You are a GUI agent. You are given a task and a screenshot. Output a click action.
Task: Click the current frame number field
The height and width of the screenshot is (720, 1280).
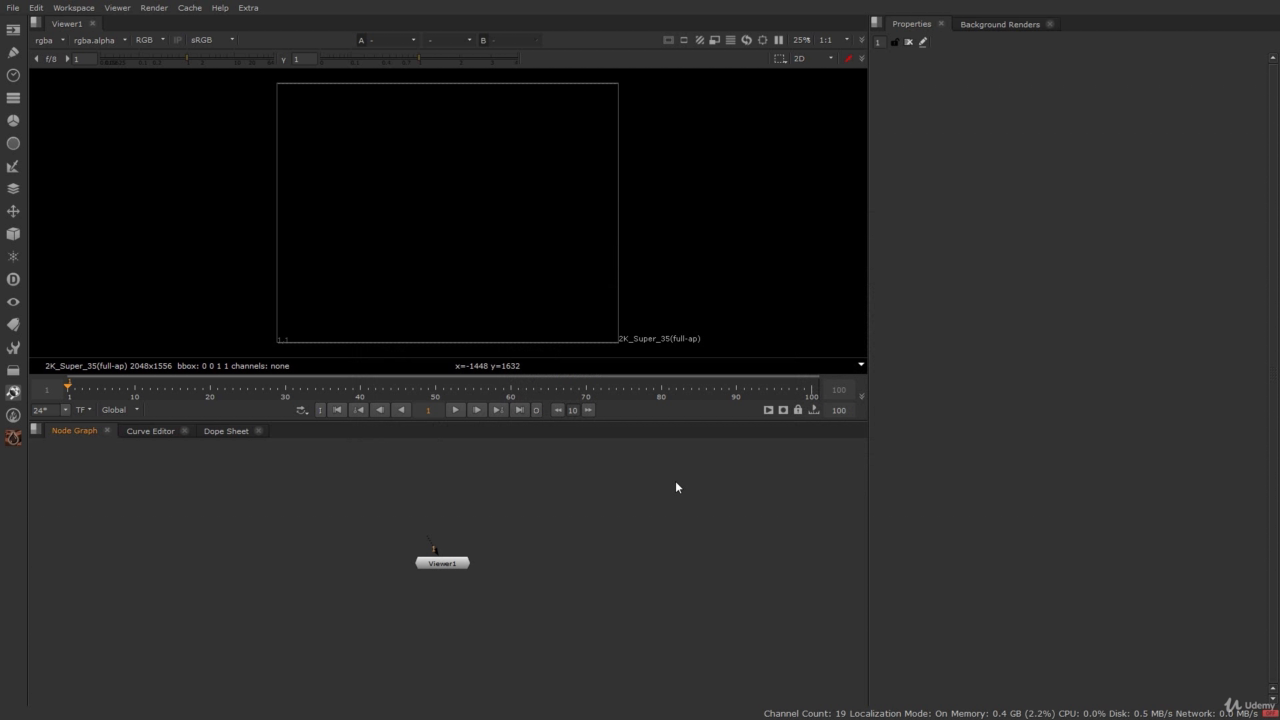coord(428,410)
